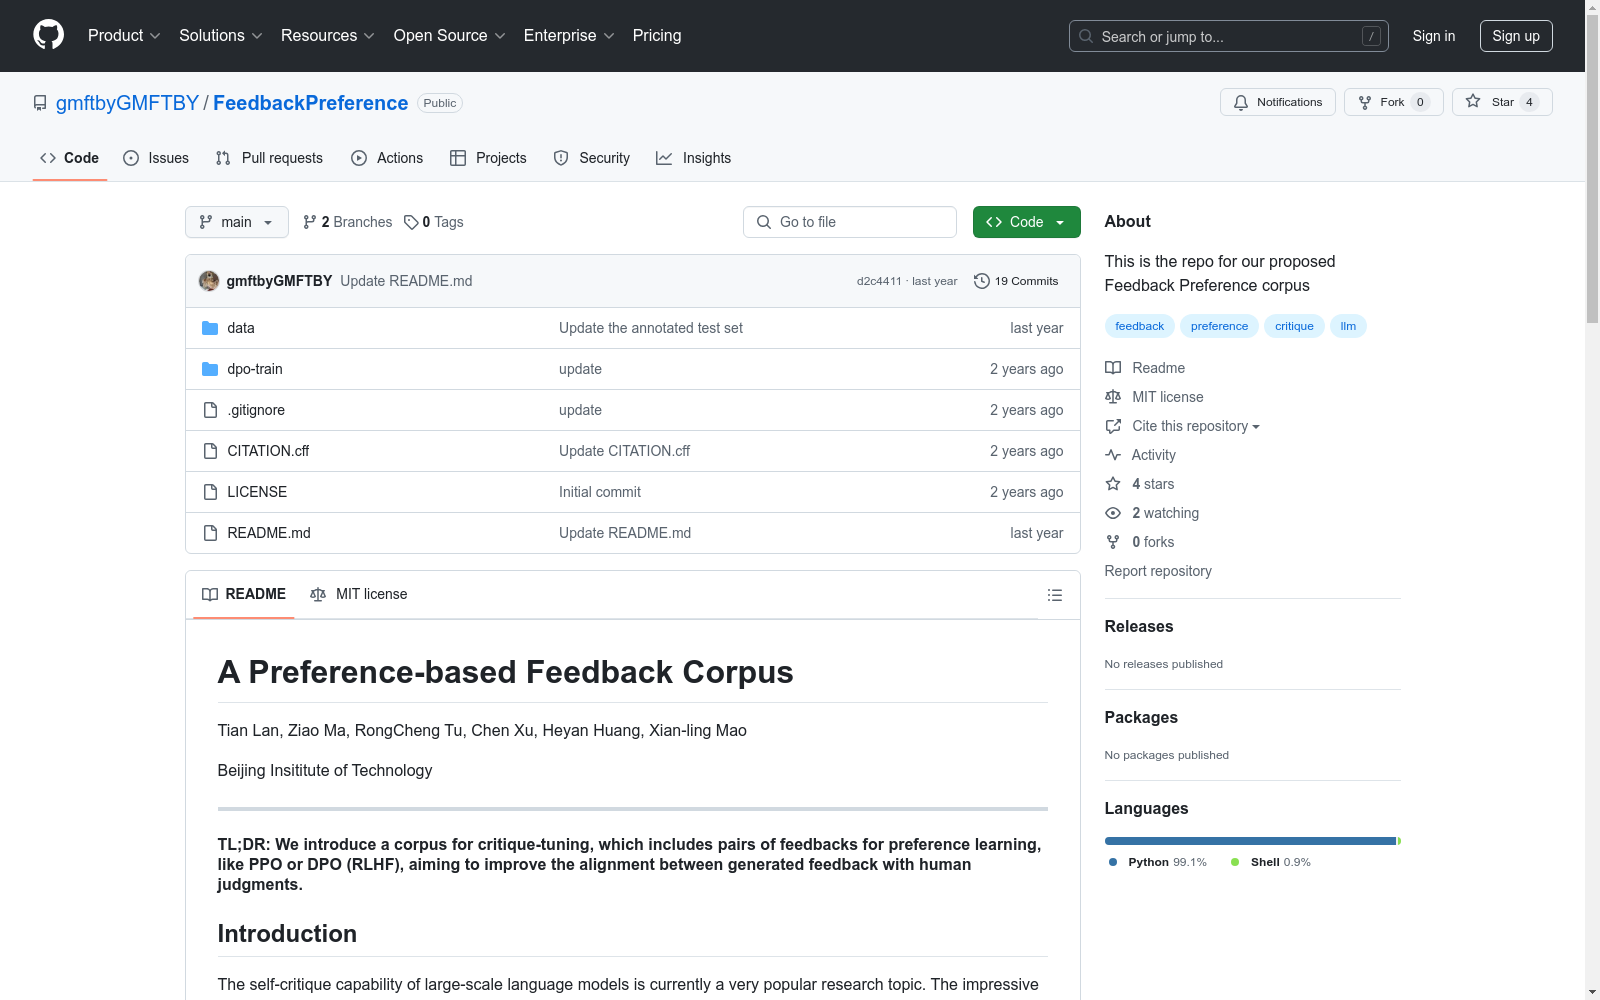Open the Security tab
The height and width of the screenshot is (1000, 1600).
point(592,158)
